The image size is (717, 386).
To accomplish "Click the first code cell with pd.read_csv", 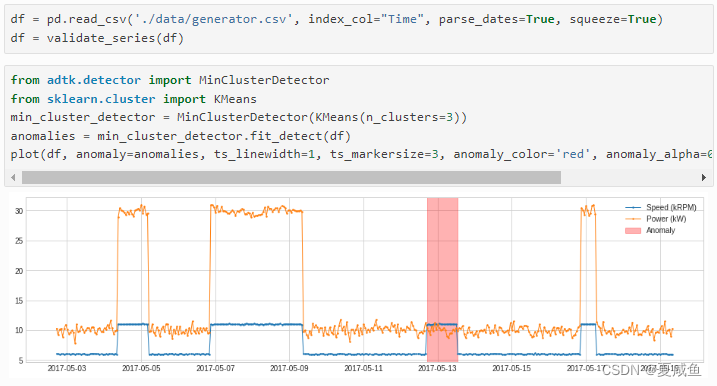I will [359, 29].
